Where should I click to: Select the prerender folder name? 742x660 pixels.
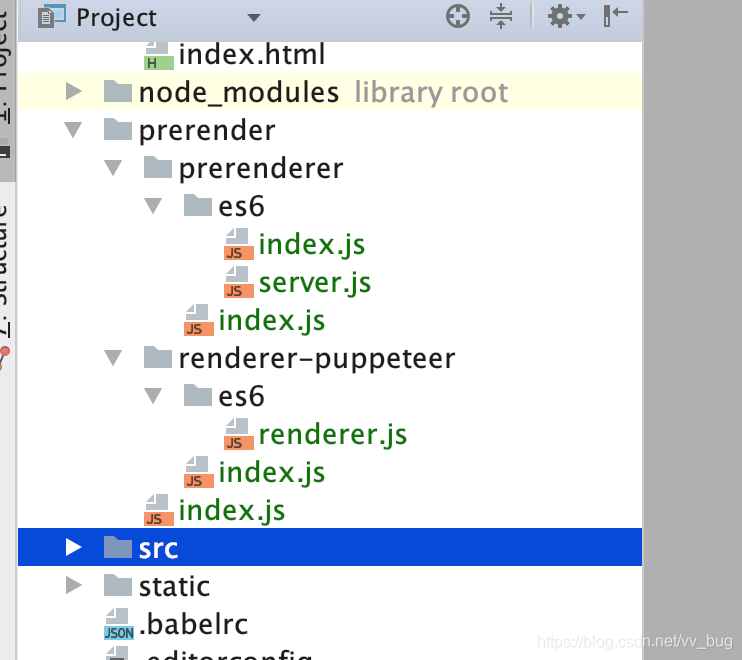coord(207,131)
